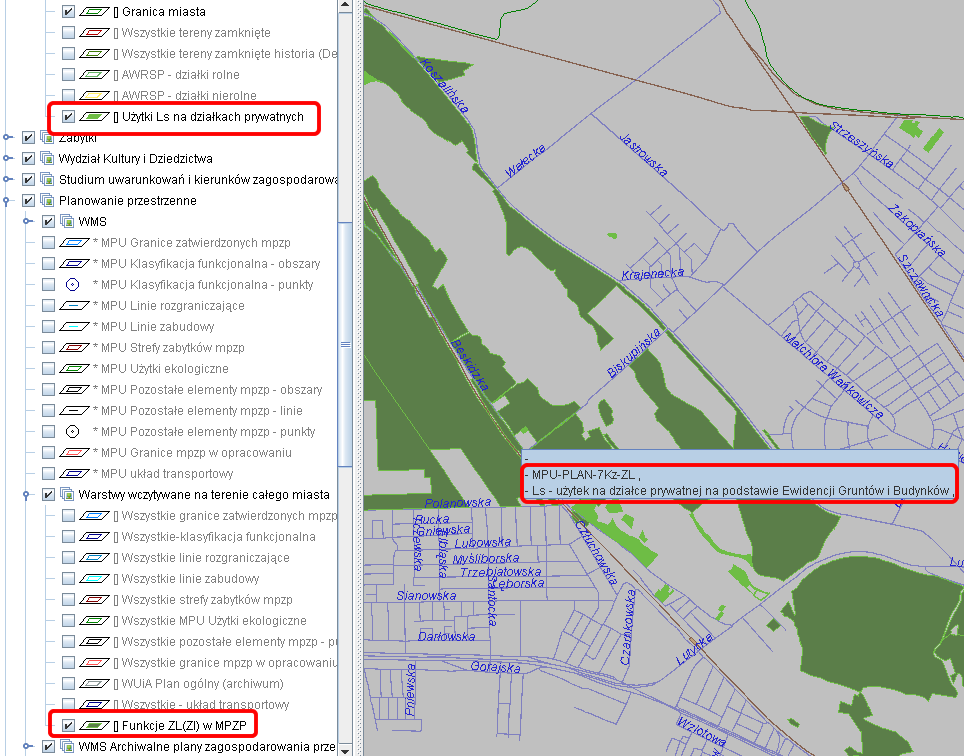The image size is (964, 756).
Task: Click the layer panel scroll-down arrow
Action: (345, 748)
